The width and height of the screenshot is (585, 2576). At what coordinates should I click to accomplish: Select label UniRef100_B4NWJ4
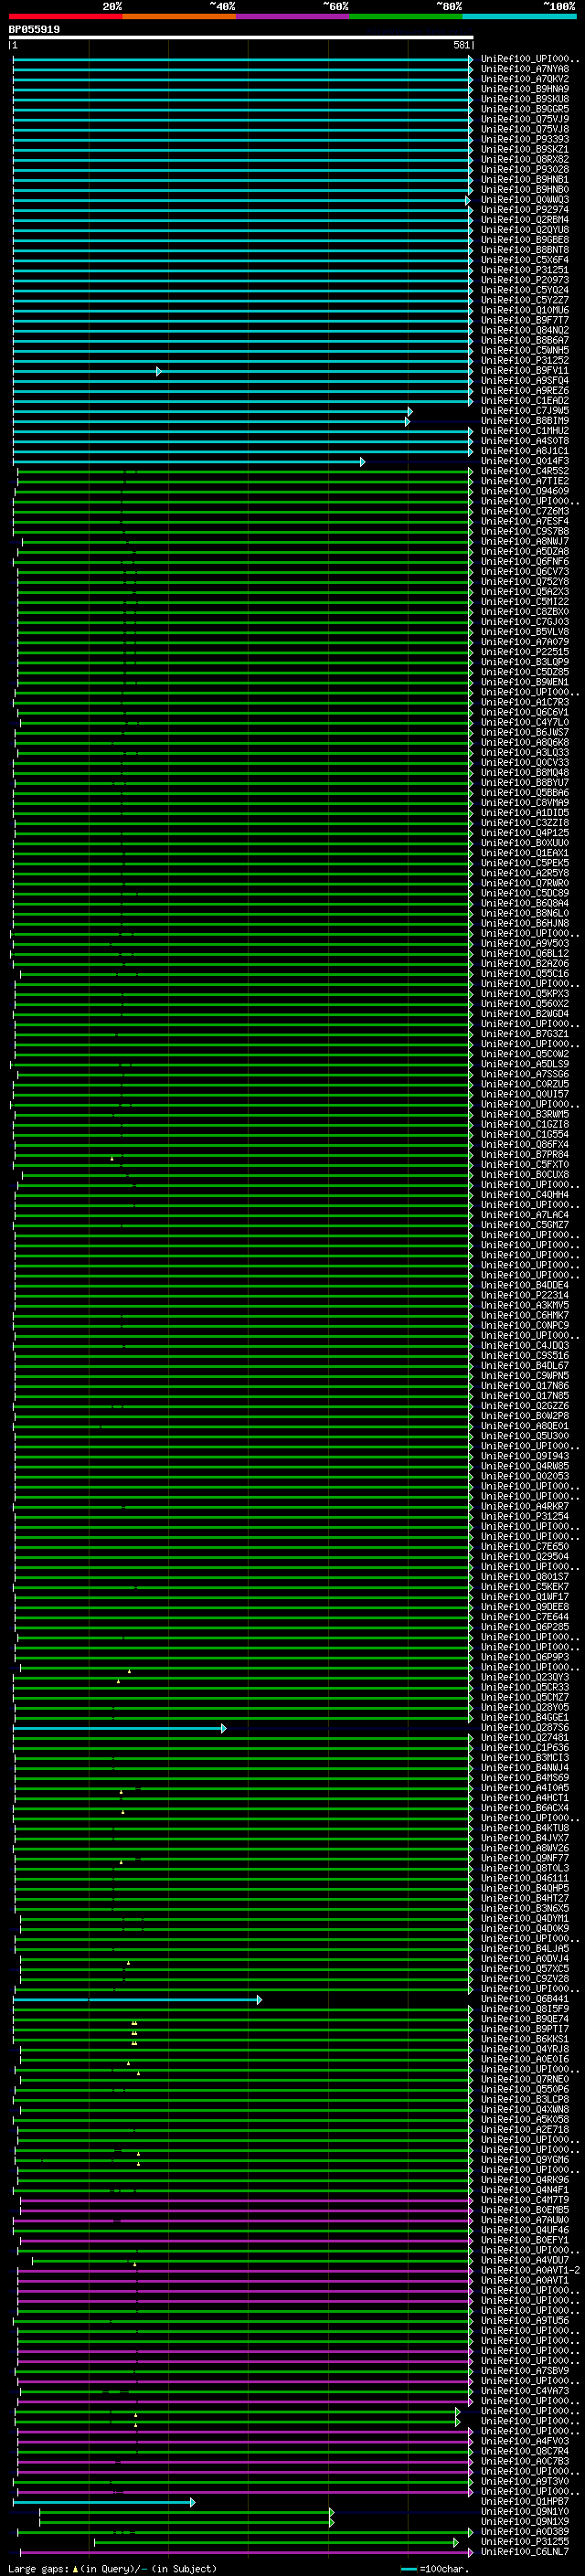pyautogui.click(x=525, y=1768)
